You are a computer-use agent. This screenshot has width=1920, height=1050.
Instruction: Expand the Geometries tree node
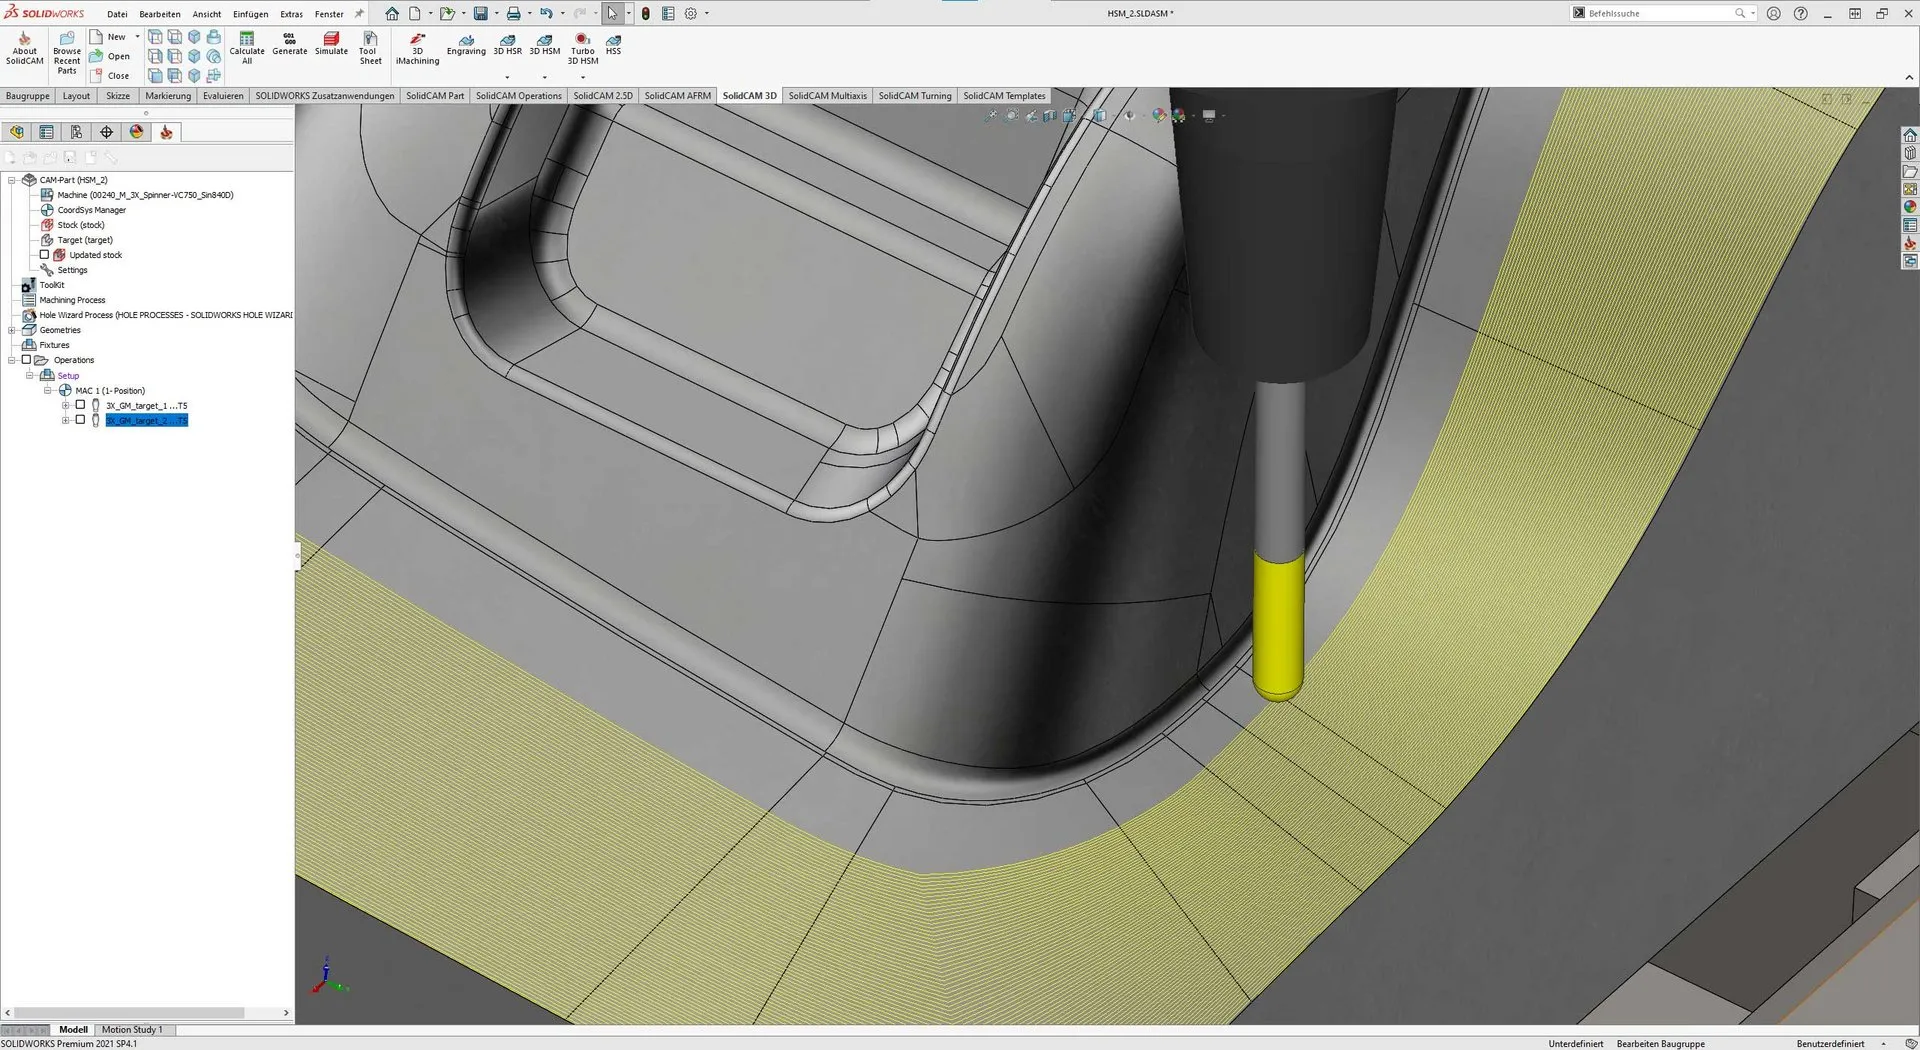12,330
